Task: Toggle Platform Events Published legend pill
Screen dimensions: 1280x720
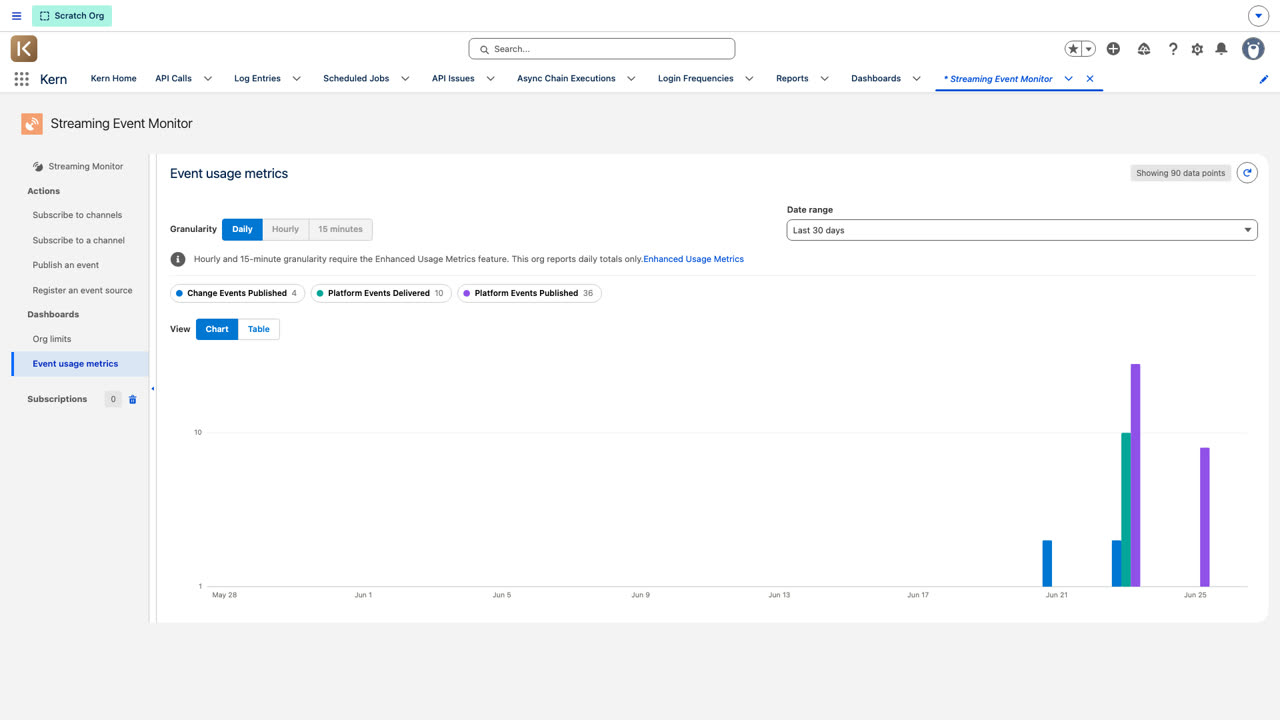Action: click(529, 293)
